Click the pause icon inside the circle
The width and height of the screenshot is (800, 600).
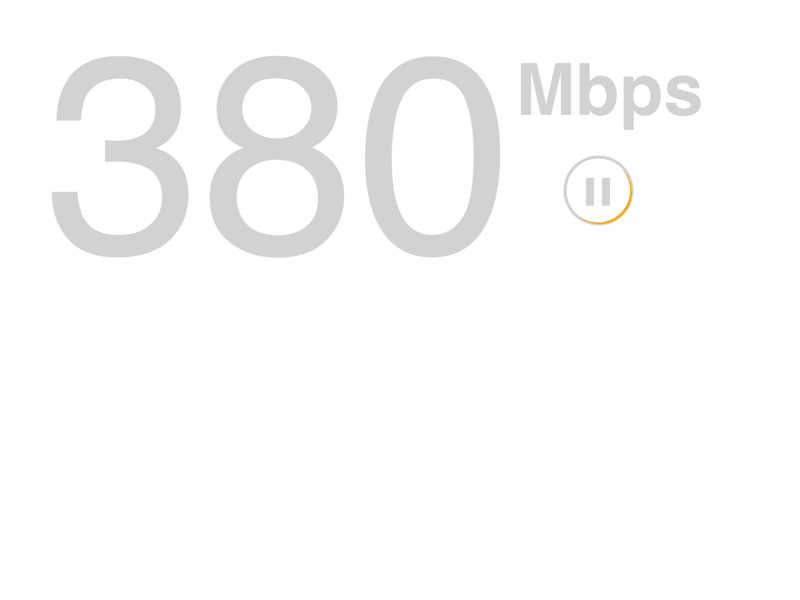(598, 192)
